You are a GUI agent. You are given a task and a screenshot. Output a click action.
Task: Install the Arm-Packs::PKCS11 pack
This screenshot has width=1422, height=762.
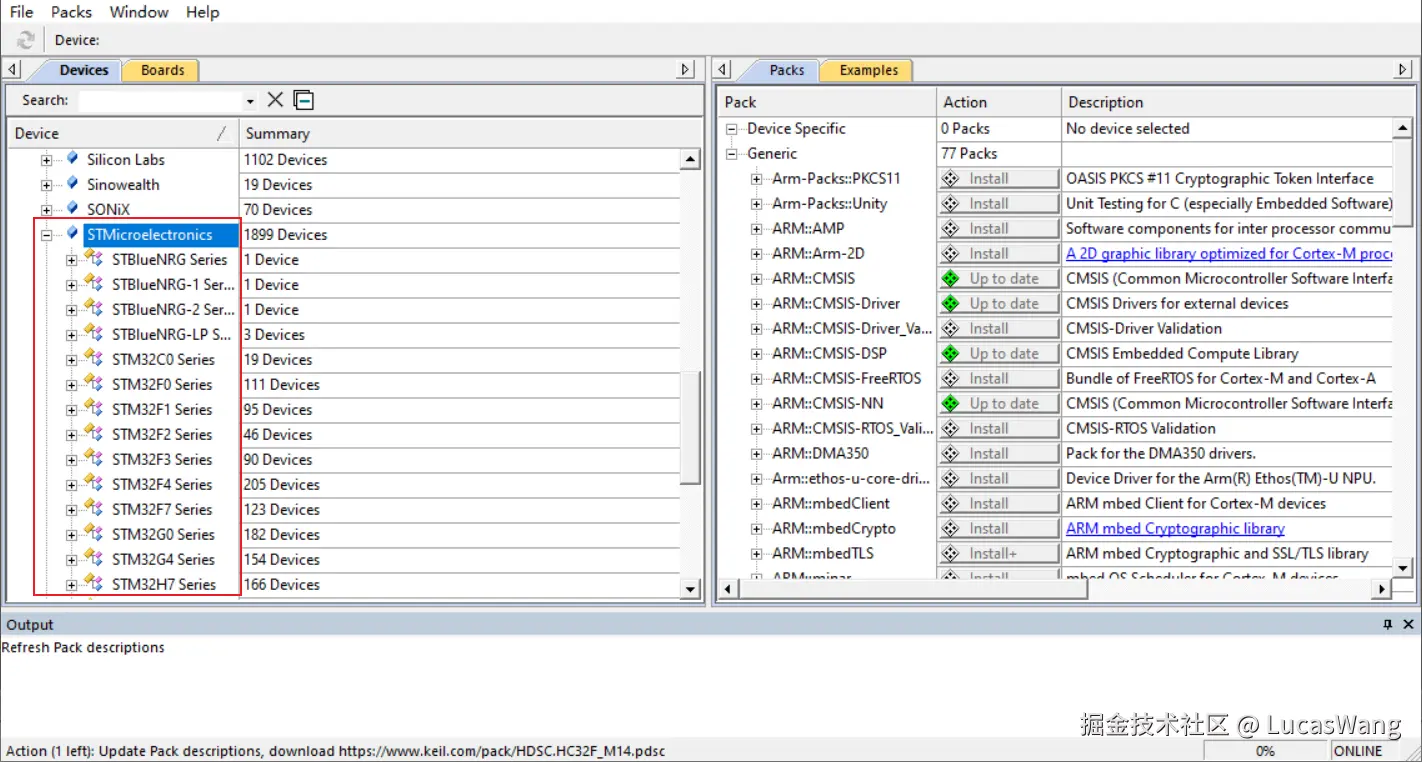click(998, 179)
